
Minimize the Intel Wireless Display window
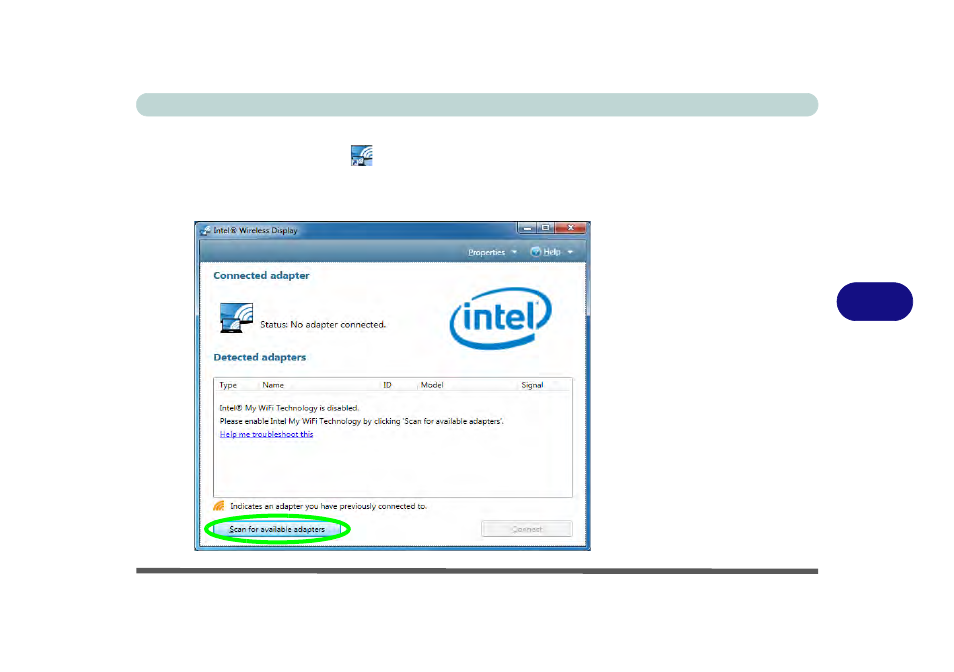tap(527, 228)
